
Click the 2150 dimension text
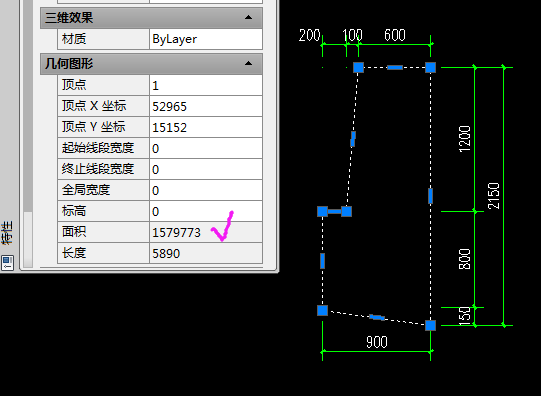coord(494,196)
